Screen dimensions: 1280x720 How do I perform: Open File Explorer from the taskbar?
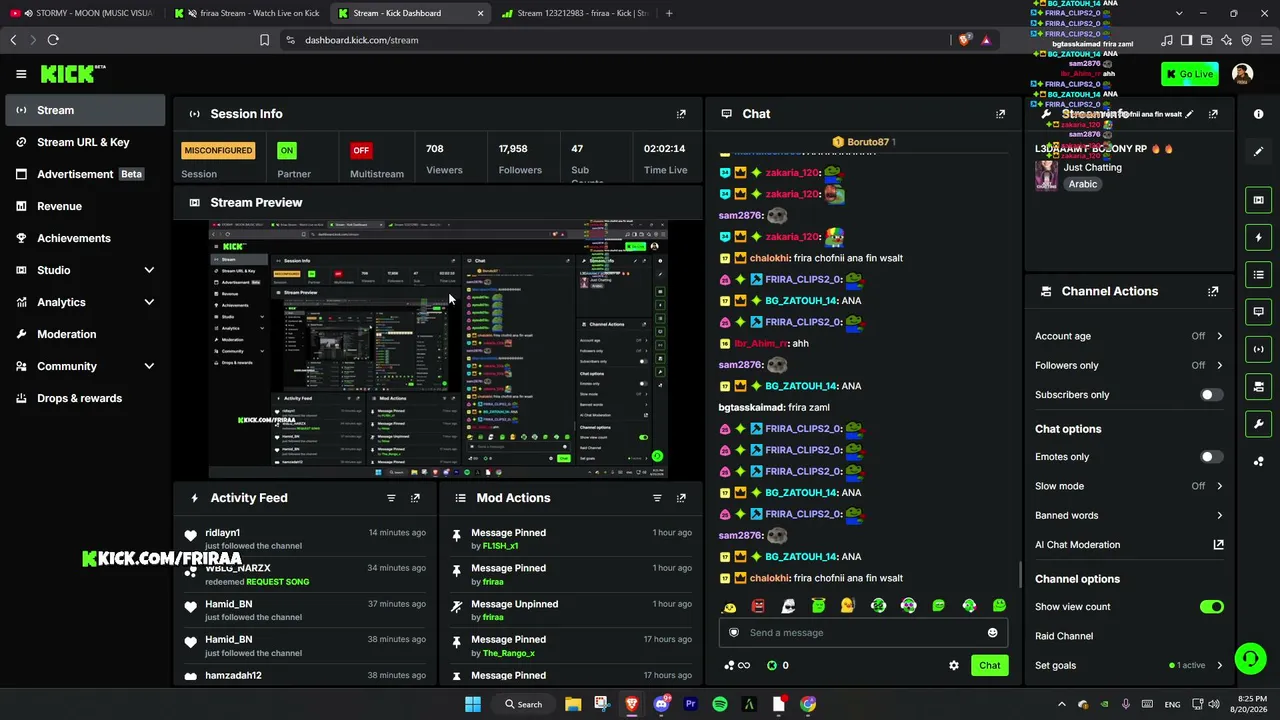(573, 704)
